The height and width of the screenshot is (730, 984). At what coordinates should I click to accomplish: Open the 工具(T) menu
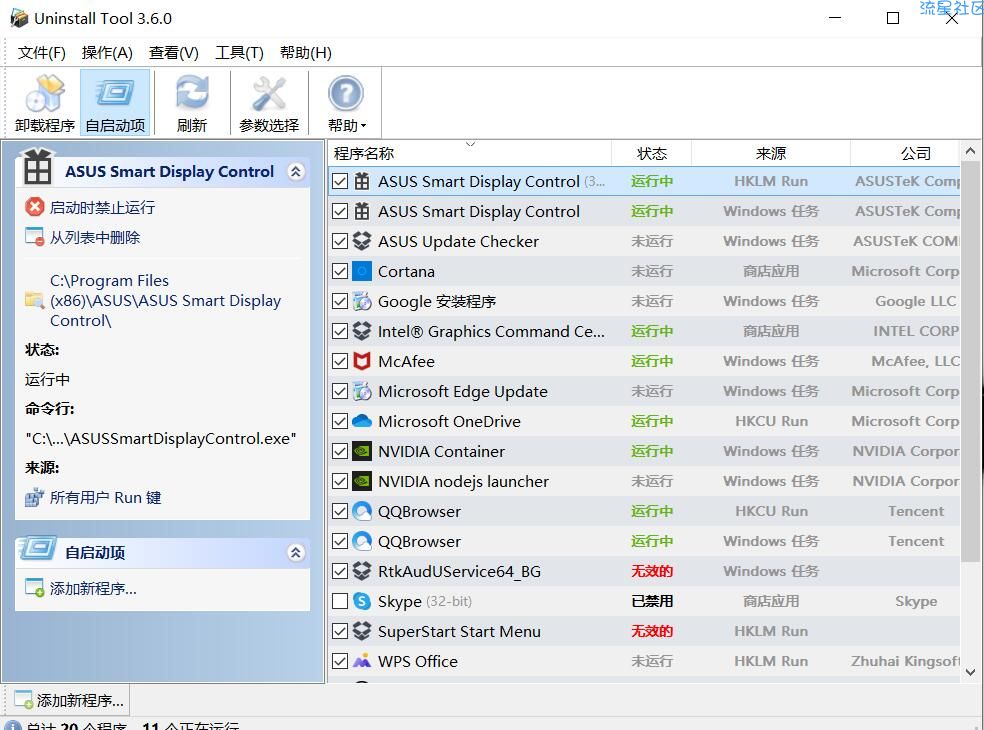pos(239,53)
